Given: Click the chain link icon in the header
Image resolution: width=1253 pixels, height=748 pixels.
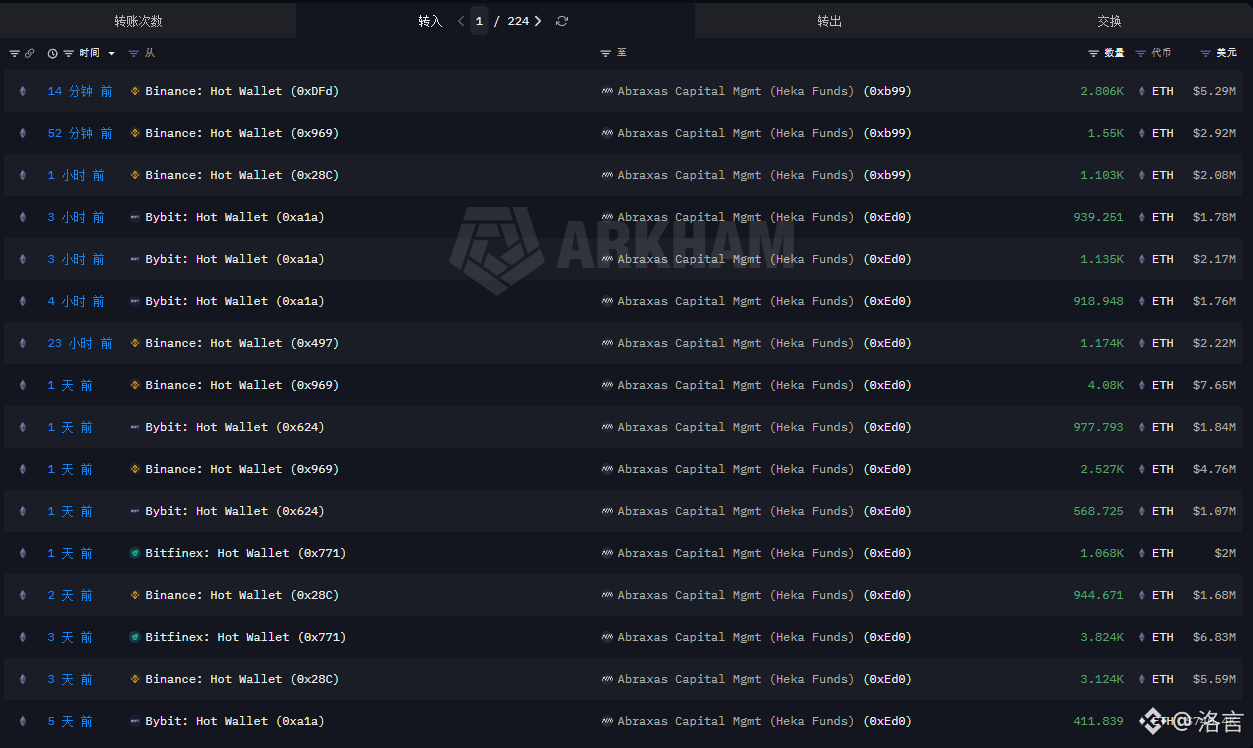Looking at the screenshot, I should coord(29,53).
